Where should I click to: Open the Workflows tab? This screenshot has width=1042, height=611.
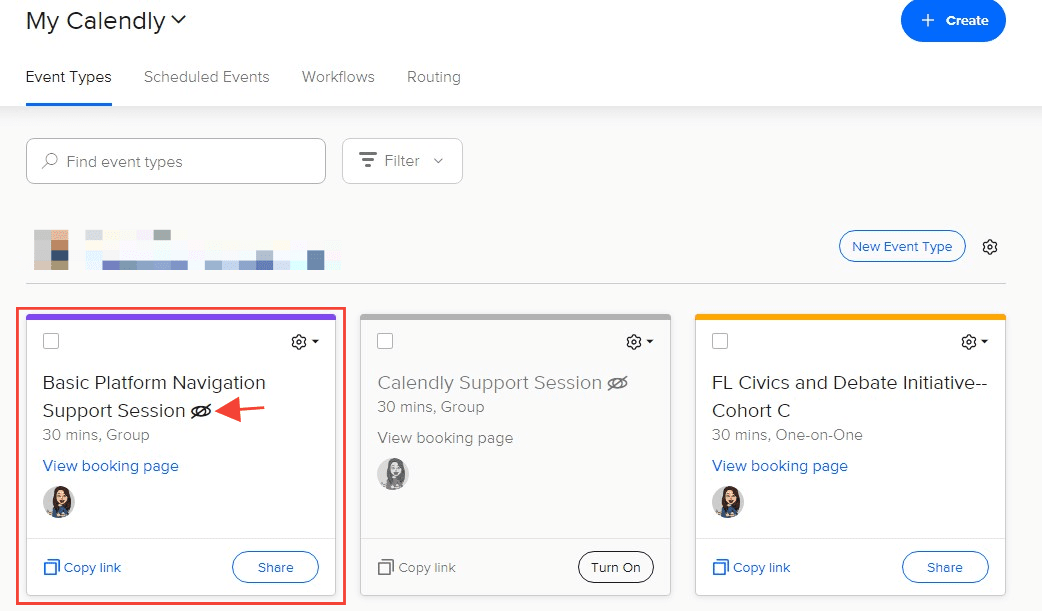[x=338, y=77]
